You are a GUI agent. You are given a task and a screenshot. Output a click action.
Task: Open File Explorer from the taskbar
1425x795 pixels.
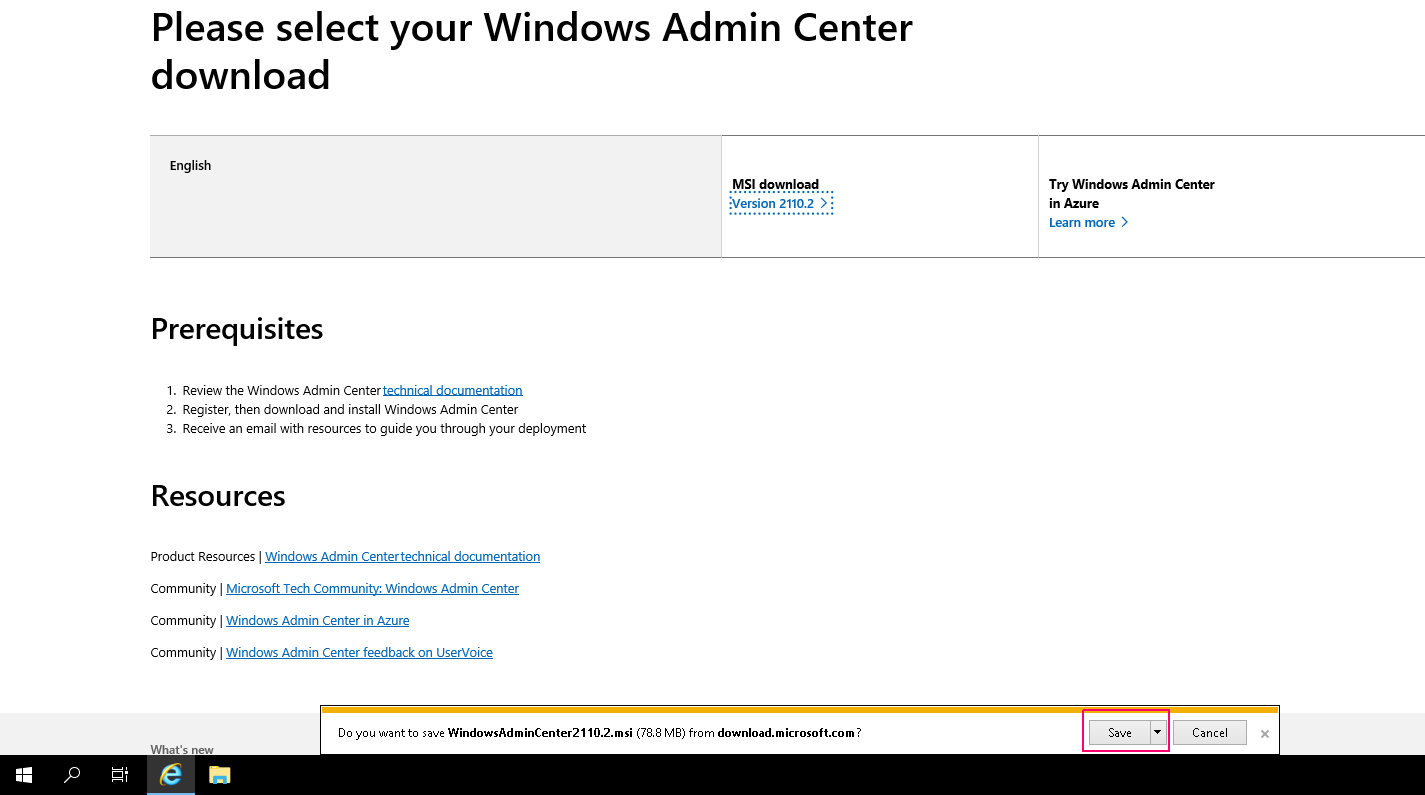coord(220,775)
